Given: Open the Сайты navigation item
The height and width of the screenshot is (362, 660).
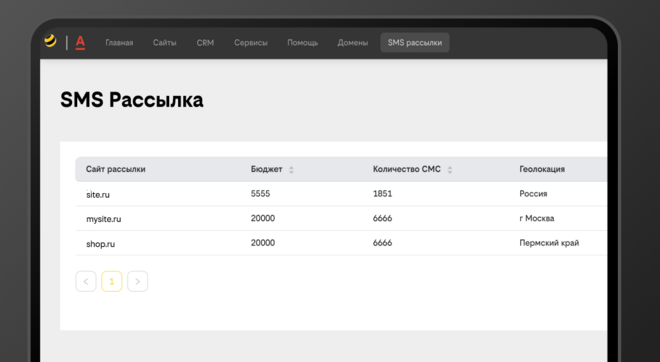Looking at the screenshot, I should click(x=165, y=43).
